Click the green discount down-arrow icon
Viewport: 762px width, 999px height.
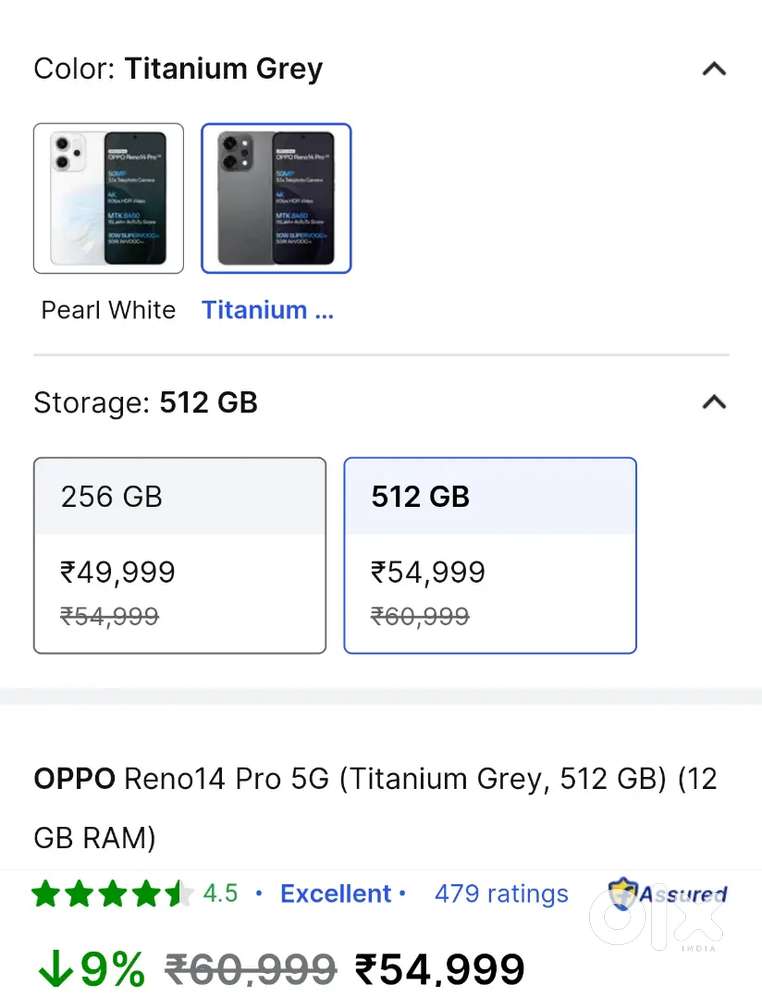pos(54,969)
